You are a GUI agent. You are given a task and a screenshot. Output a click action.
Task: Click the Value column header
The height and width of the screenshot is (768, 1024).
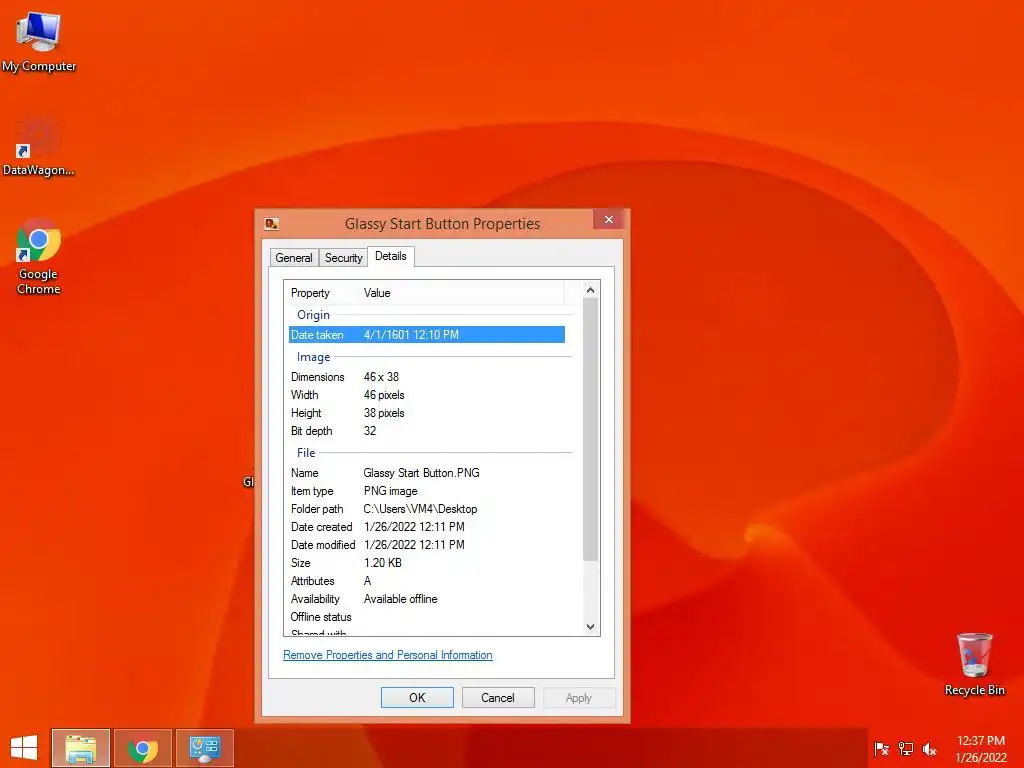point(462,293)
